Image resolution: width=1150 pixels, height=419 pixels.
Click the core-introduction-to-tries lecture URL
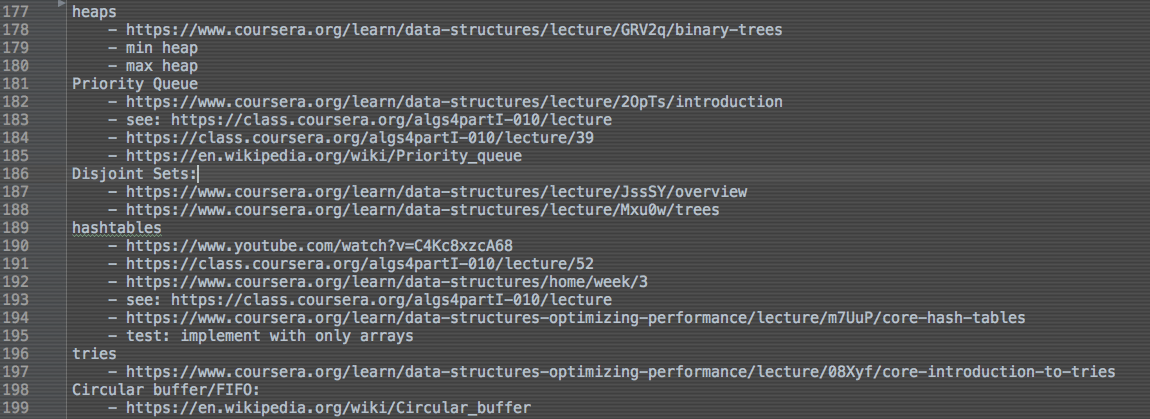(620, 372)
